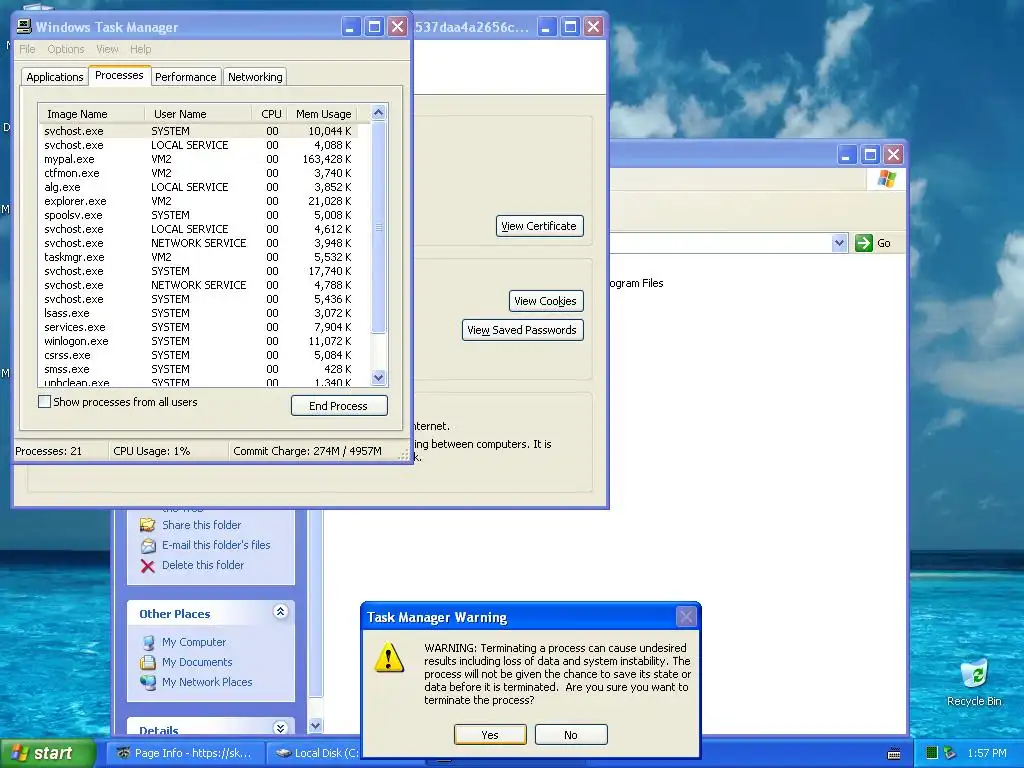Select the ctfmon.exe process row
Viewport: 1024px width, 768px height.
[199, 173]
